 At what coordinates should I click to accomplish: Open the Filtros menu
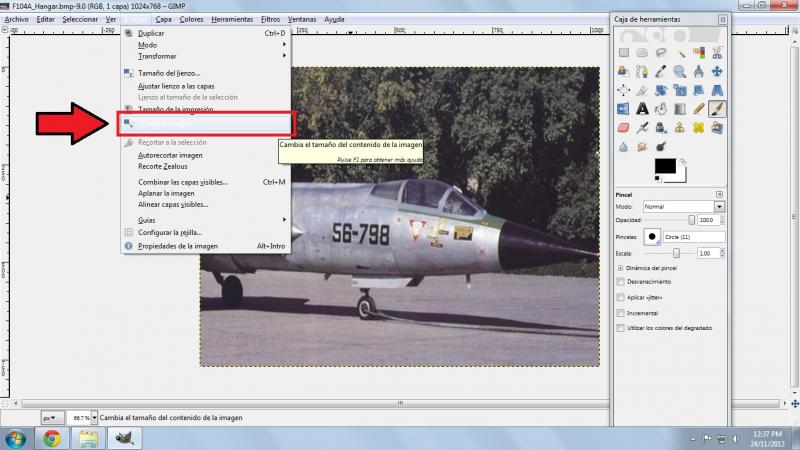270,19
